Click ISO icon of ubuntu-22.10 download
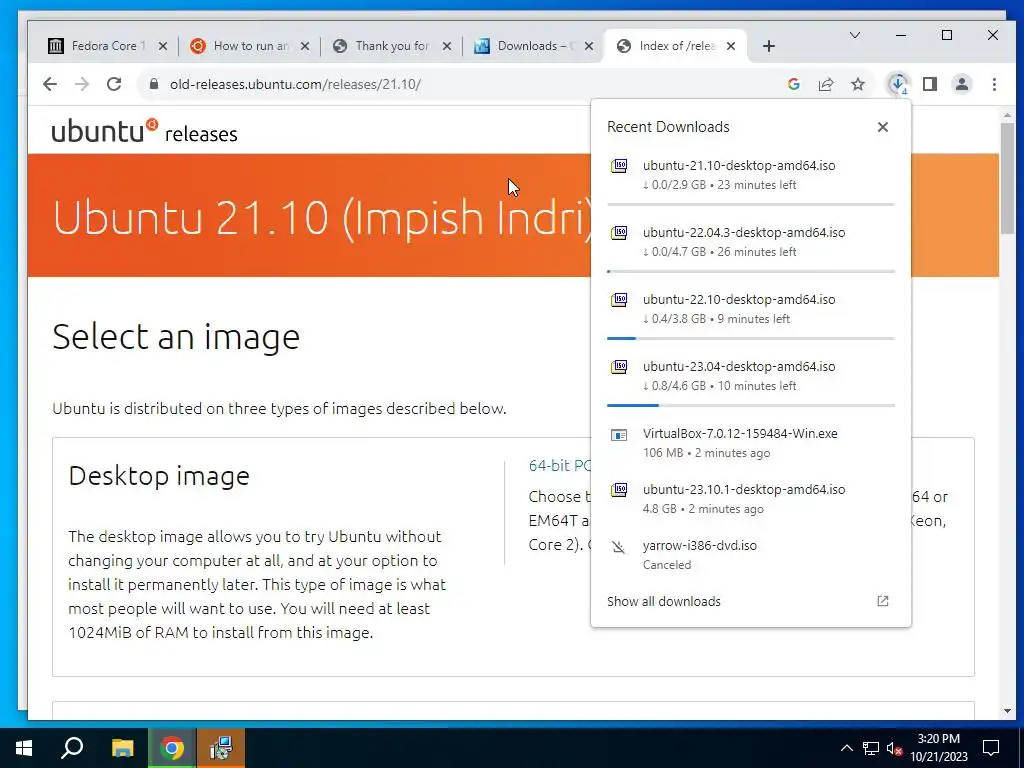1024x768 pixels. [619, 300]
